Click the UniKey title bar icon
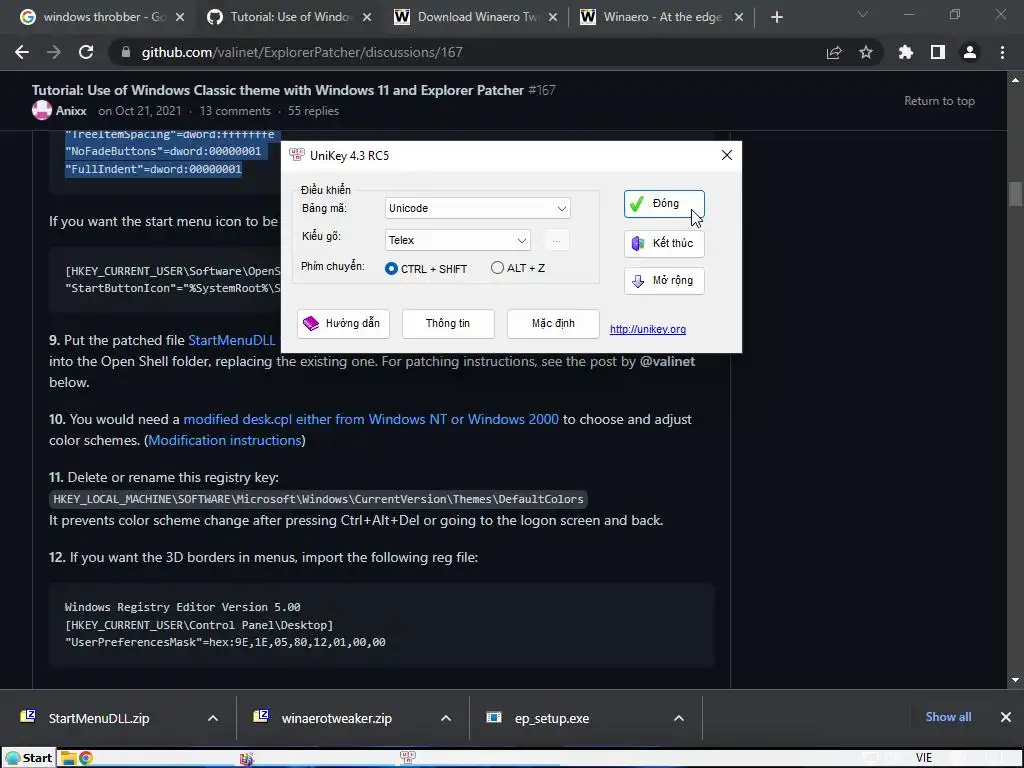This screenshot has width=1024, height=768. [x=296, y=155]
